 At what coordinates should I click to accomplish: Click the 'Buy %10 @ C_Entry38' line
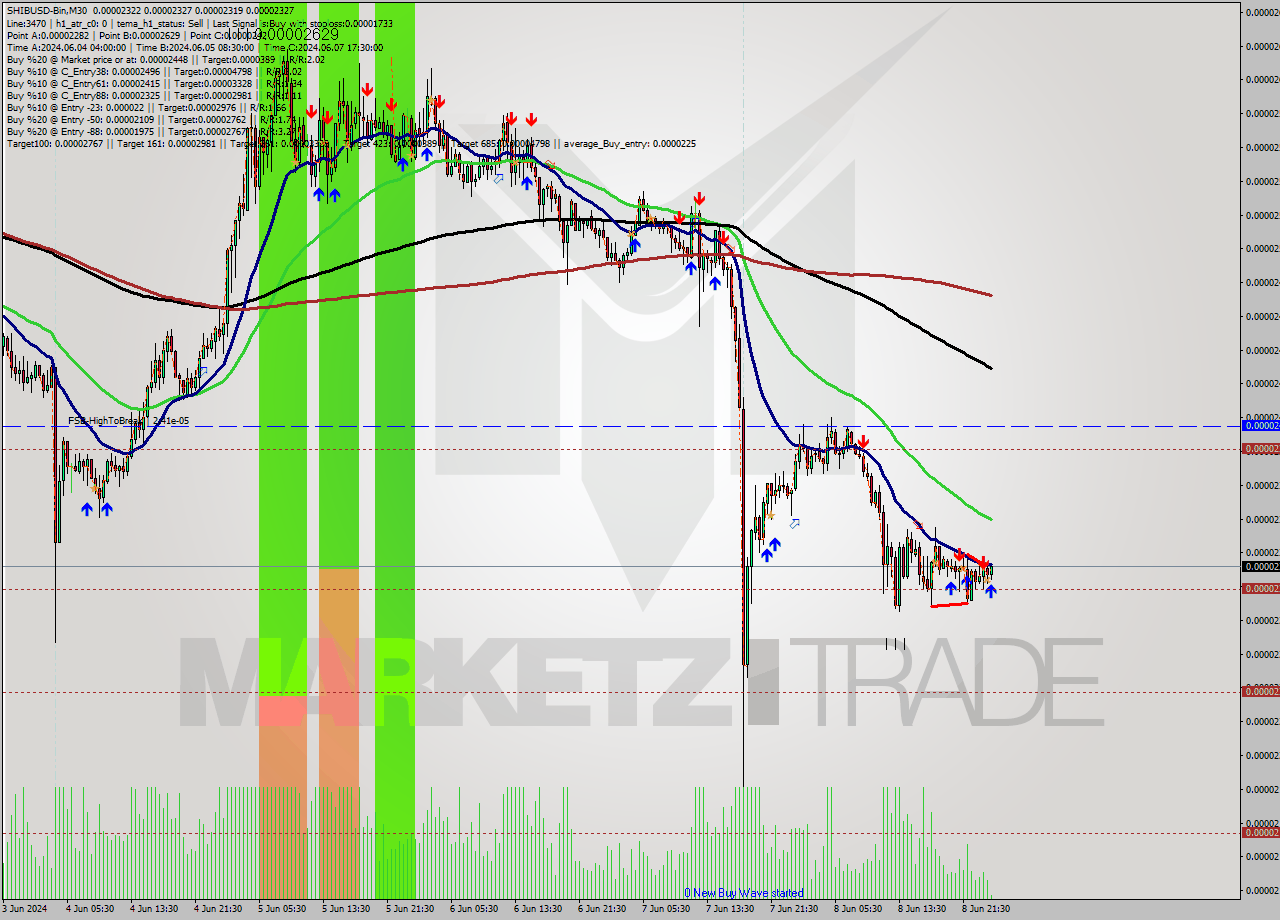click(x=154, y=71)
